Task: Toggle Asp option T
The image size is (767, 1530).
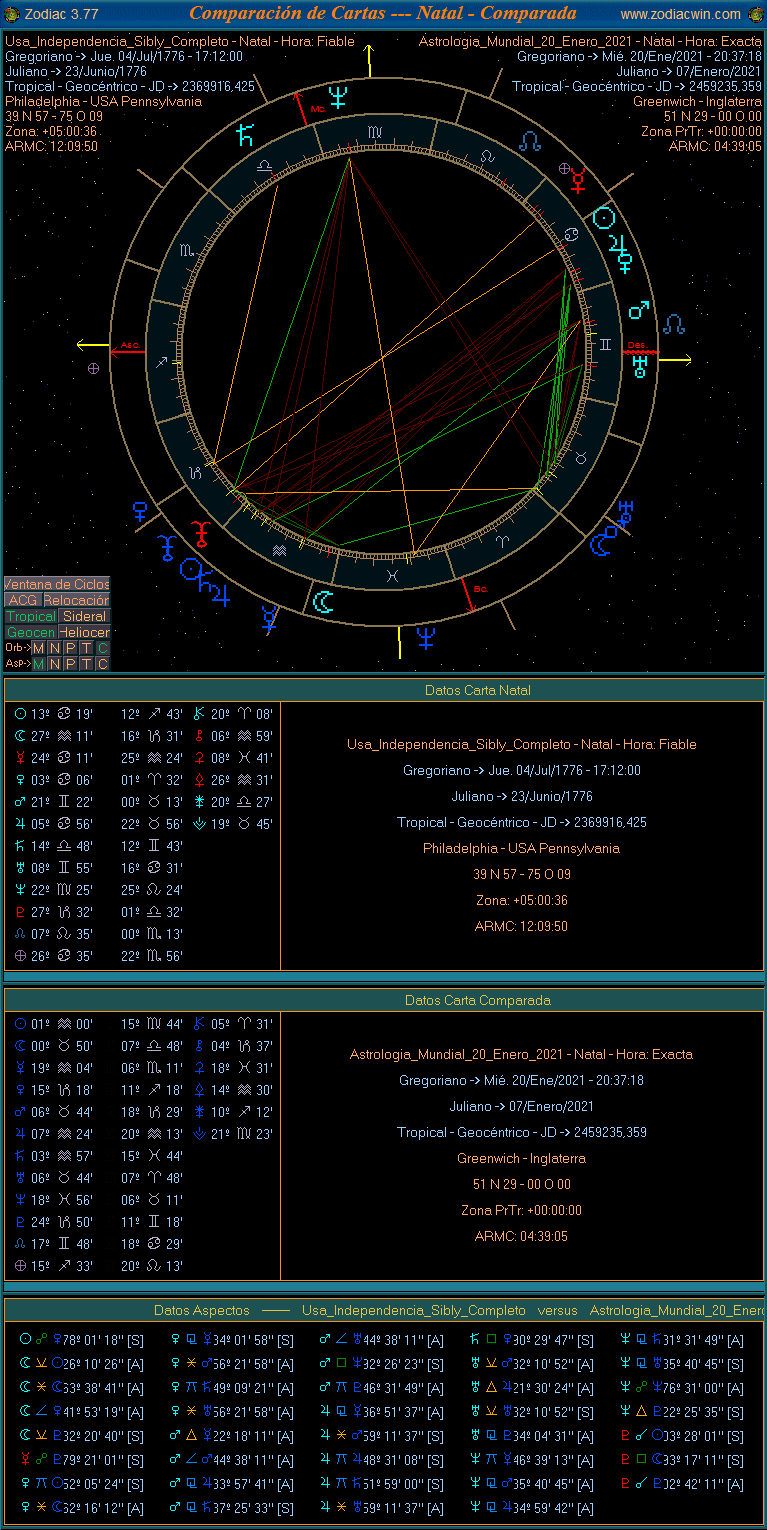Action: point(86,664)
